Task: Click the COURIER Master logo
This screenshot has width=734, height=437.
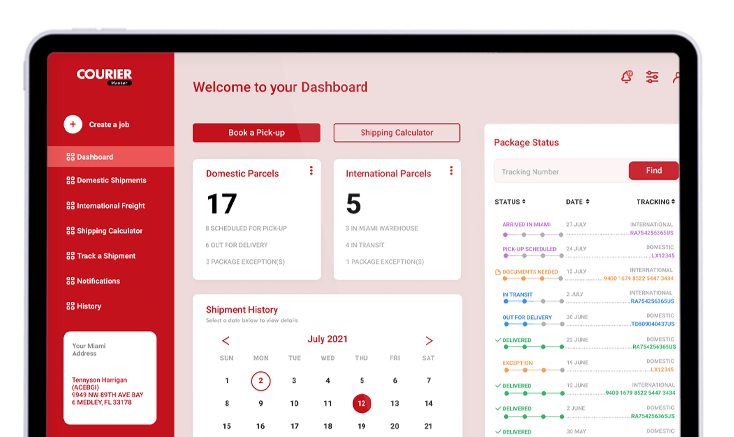Action: pyautogui.click(x=105, y=76)
